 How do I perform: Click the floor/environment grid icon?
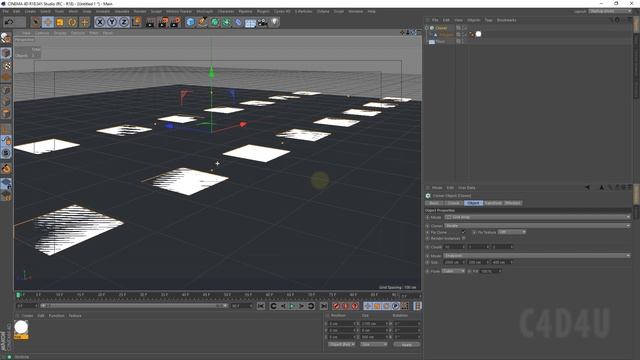coord(250,22)
